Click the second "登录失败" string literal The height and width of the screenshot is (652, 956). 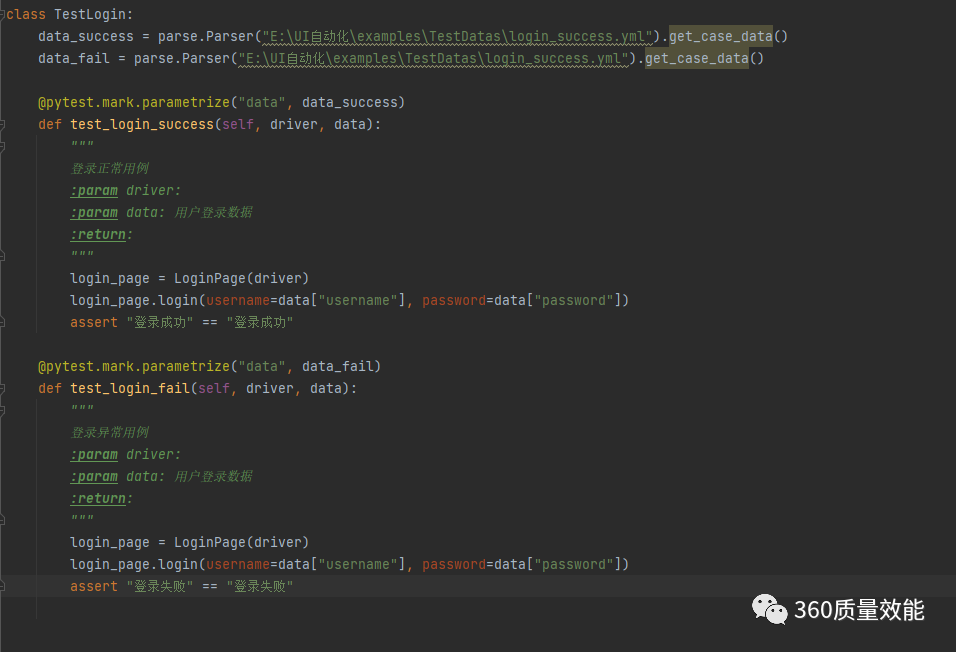coord(260,586)
